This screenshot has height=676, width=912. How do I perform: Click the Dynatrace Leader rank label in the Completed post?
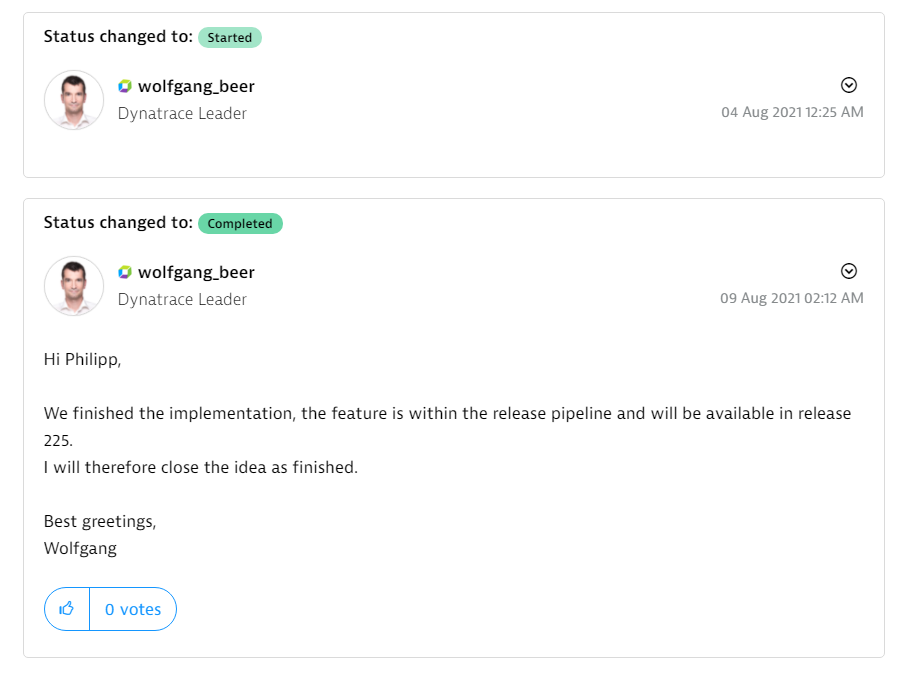pyautogui.click(x=182, y=299)
